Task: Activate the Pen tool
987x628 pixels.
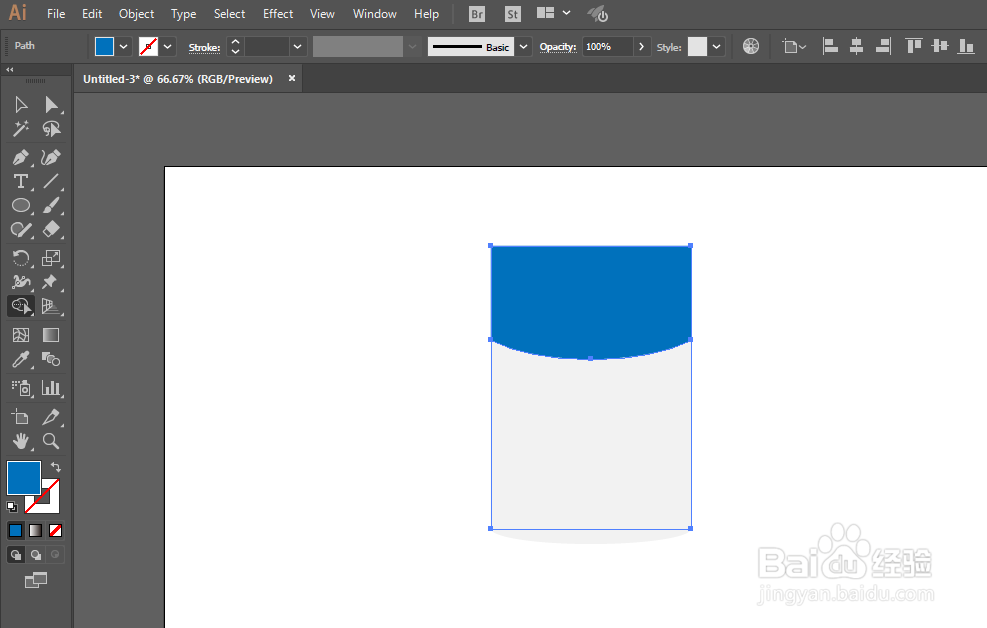Action: coord(20,157)
